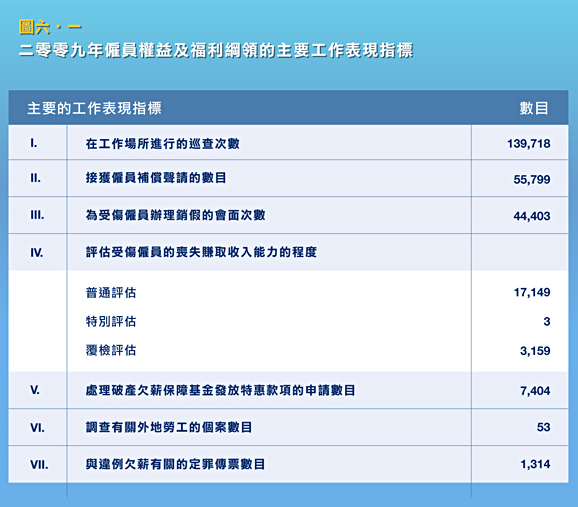Screen dimensions: 578x507
Task: Select the value 7,404
Action: click(x=535, y=391)
